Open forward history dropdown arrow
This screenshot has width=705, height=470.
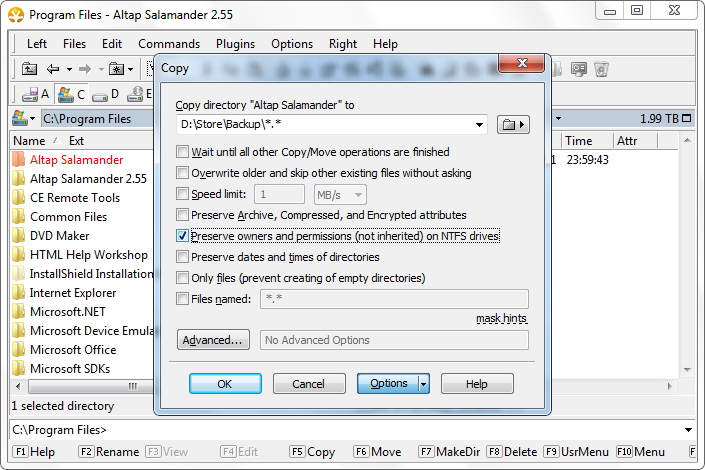point(101,69)
